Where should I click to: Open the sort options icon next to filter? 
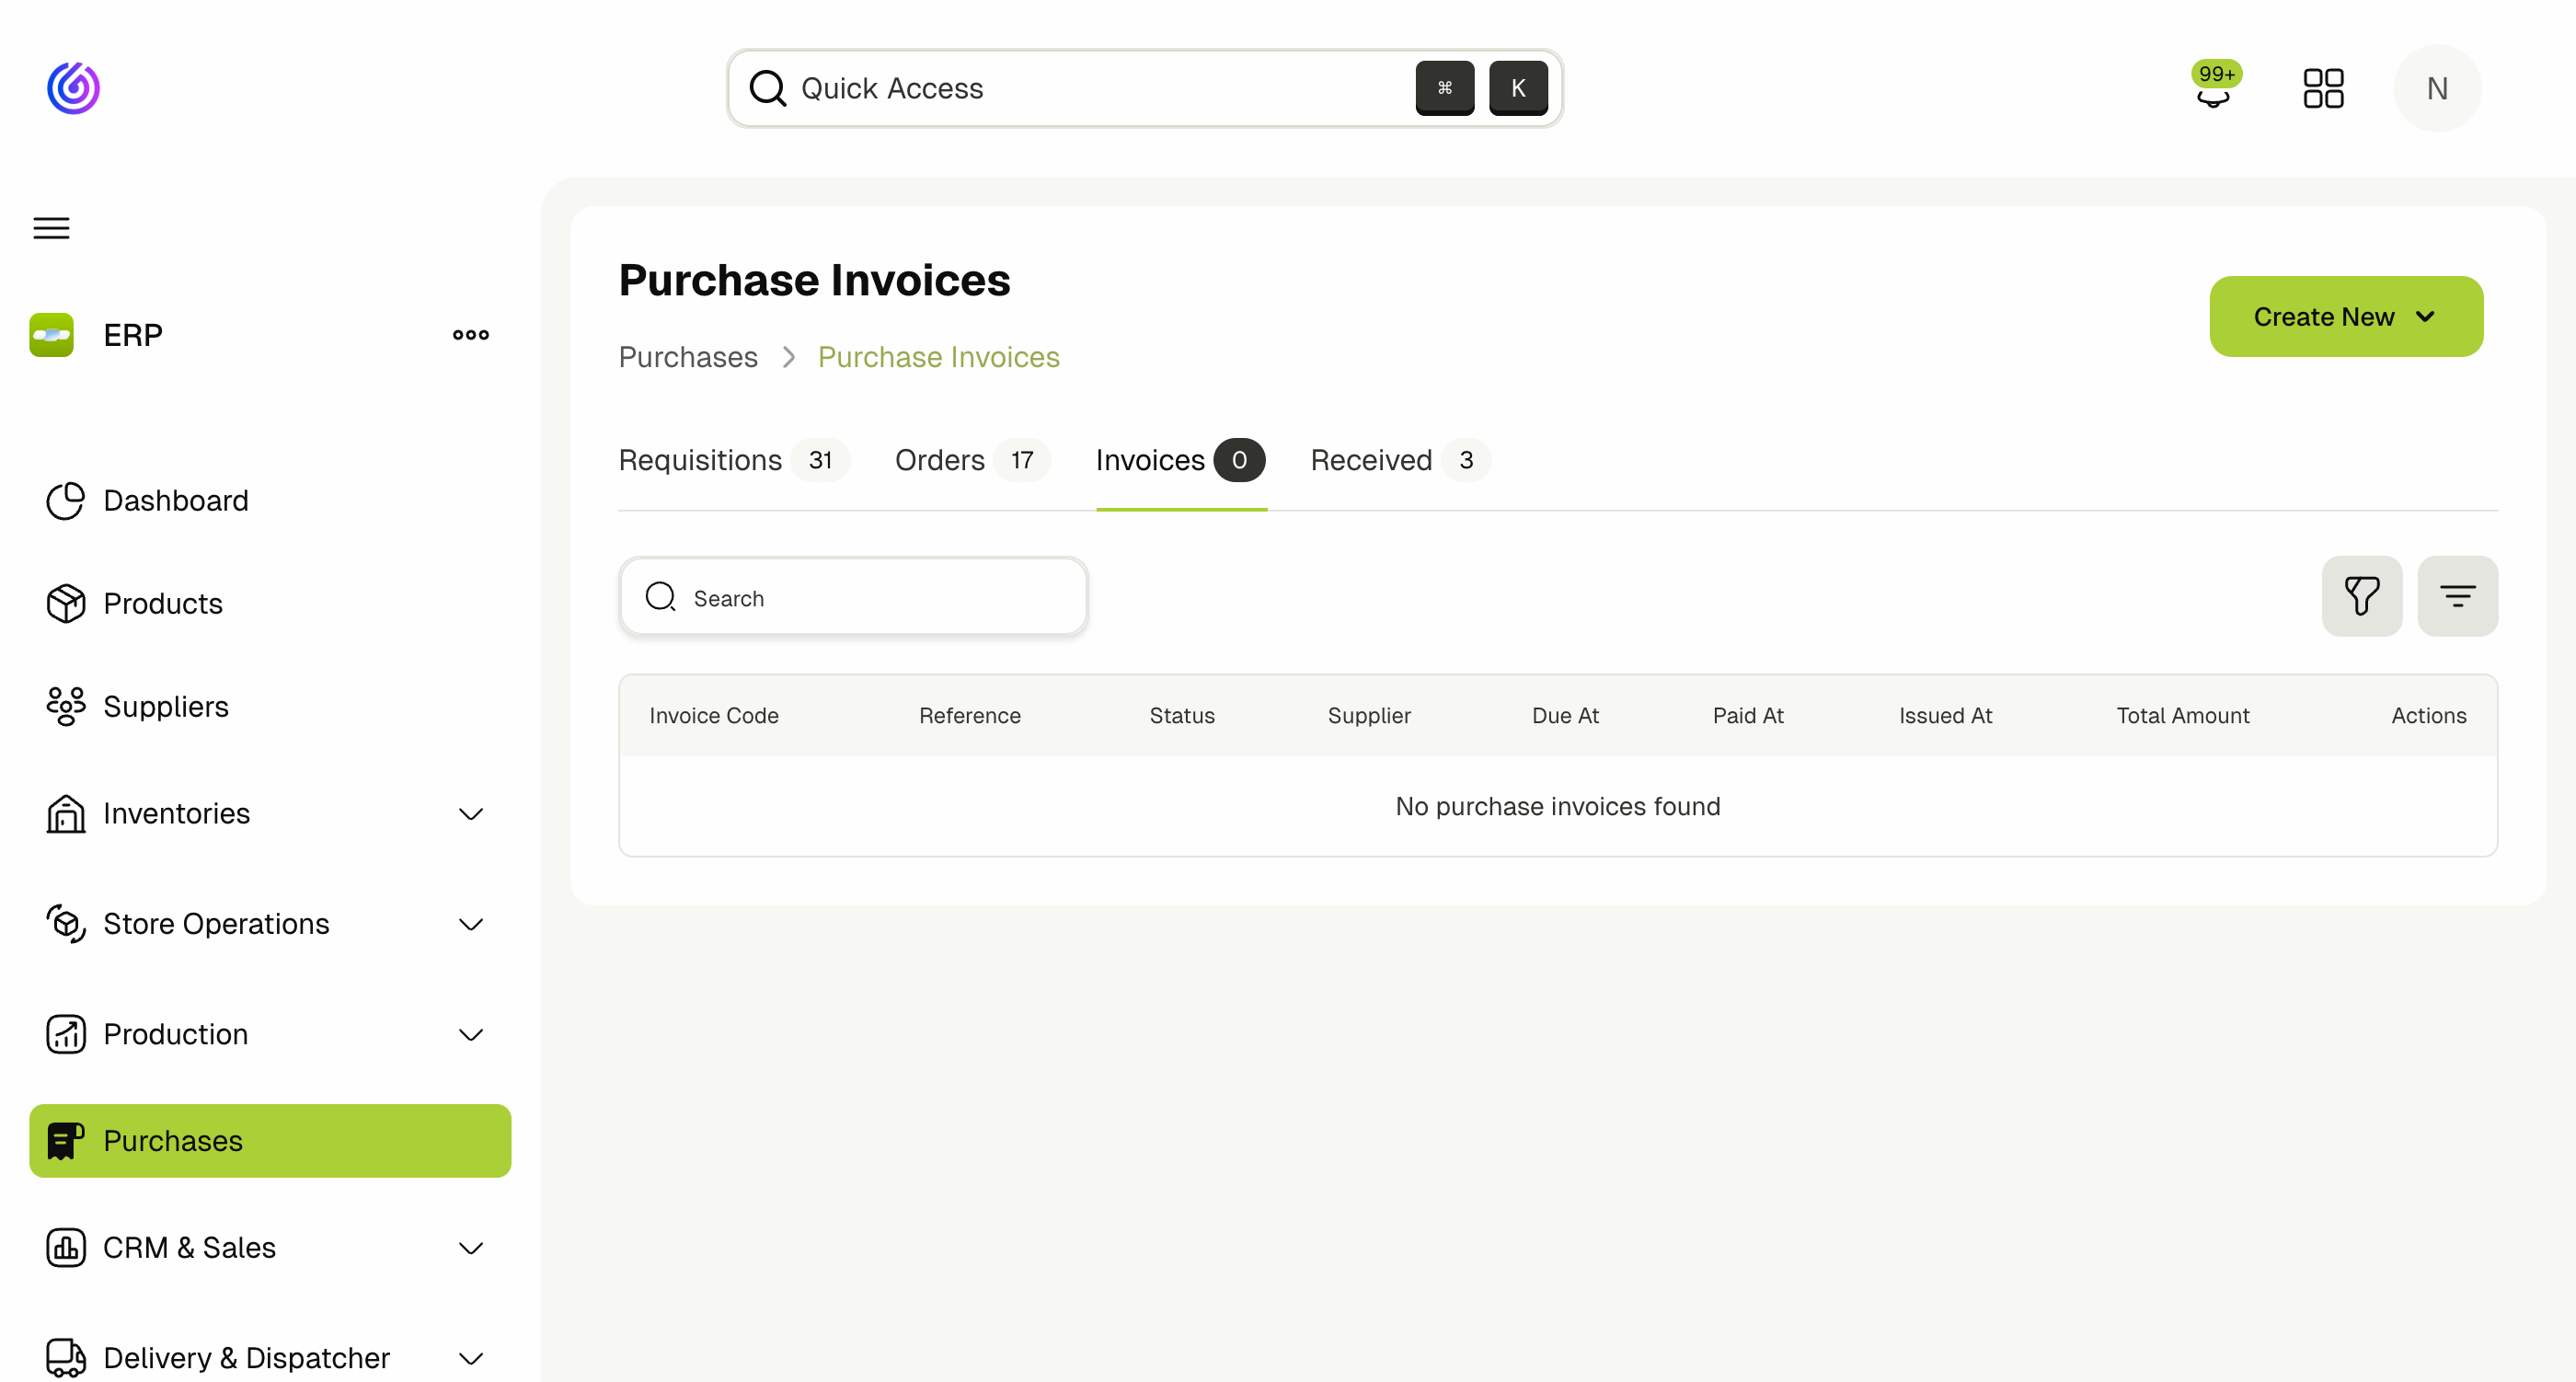tap(2458, 596)
